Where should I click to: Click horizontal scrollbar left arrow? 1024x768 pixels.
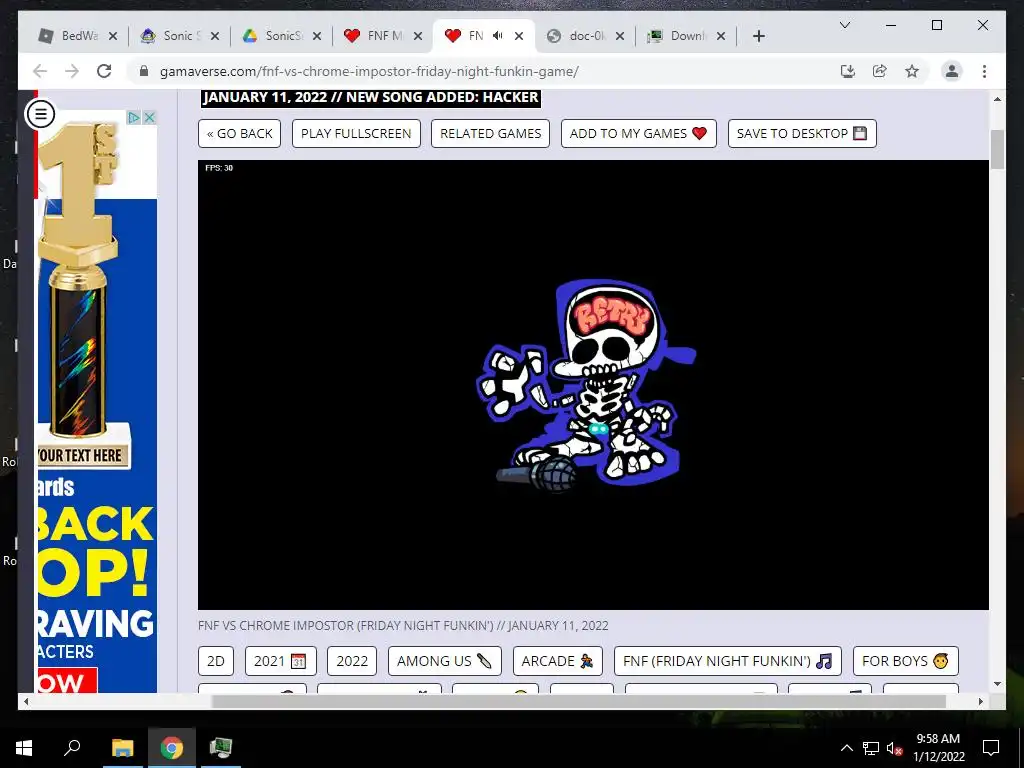(26, 701)
